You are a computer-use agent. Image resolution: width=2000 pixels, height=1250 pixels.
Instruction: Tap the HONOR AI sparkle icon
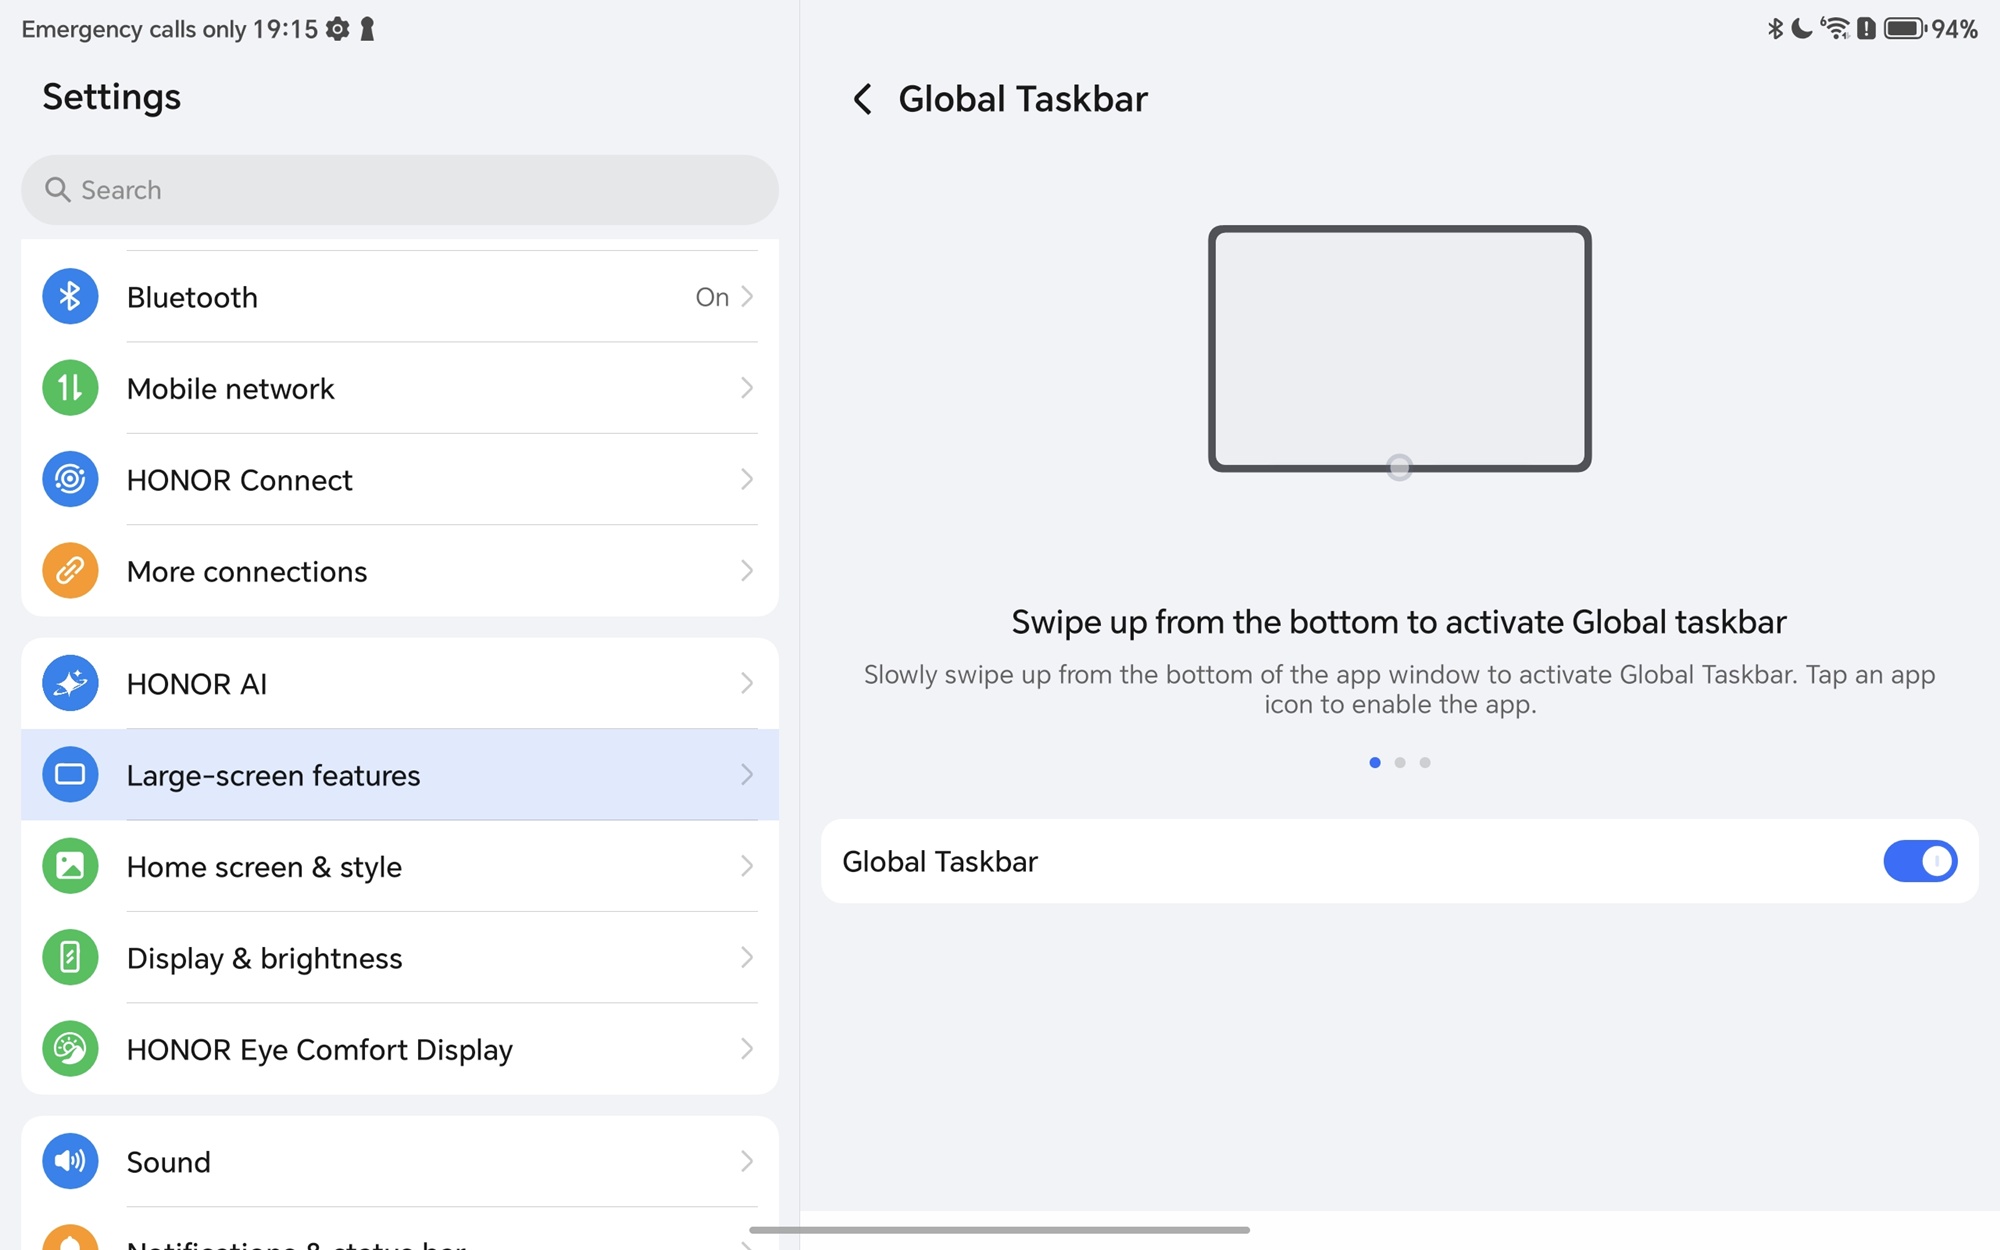(70, 683)
